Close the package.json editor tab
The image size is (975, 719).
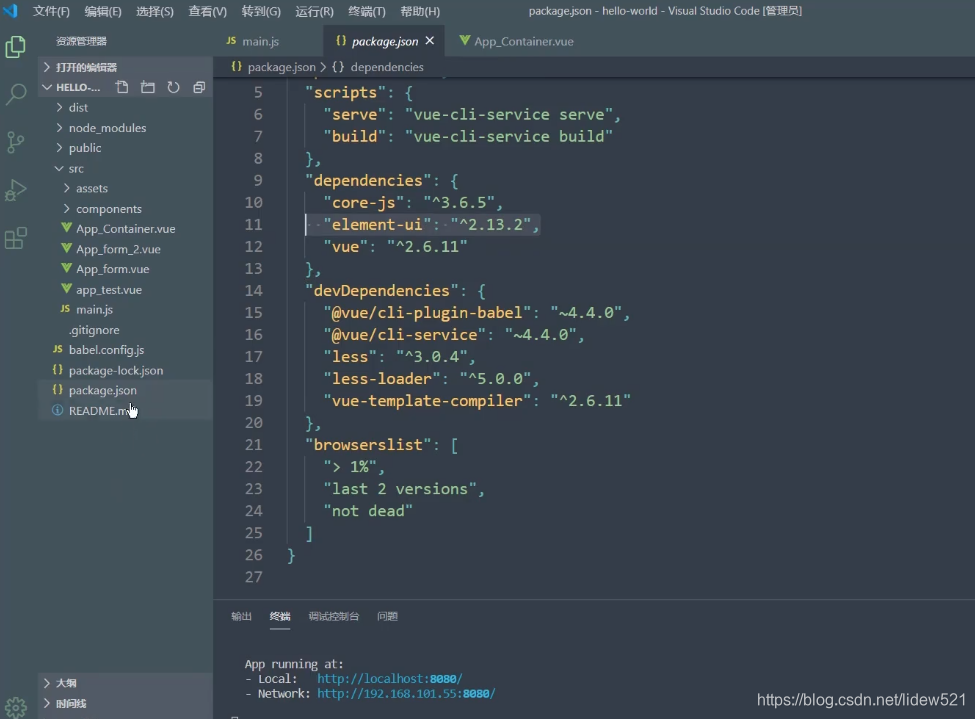[x=430, y=41]
